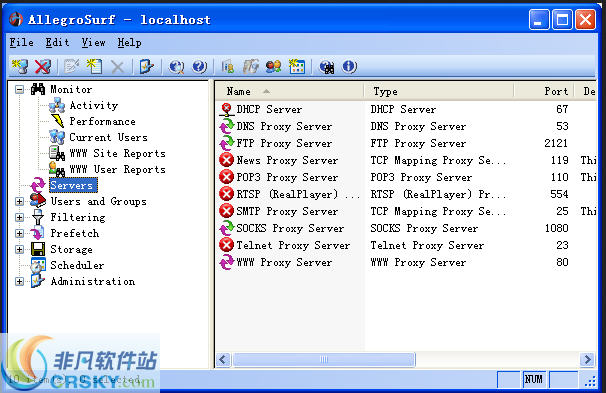Screen dimensions: 606x393
Task: Select the Administration tree label
Action: pyautogui.click(x=93, y=281)
